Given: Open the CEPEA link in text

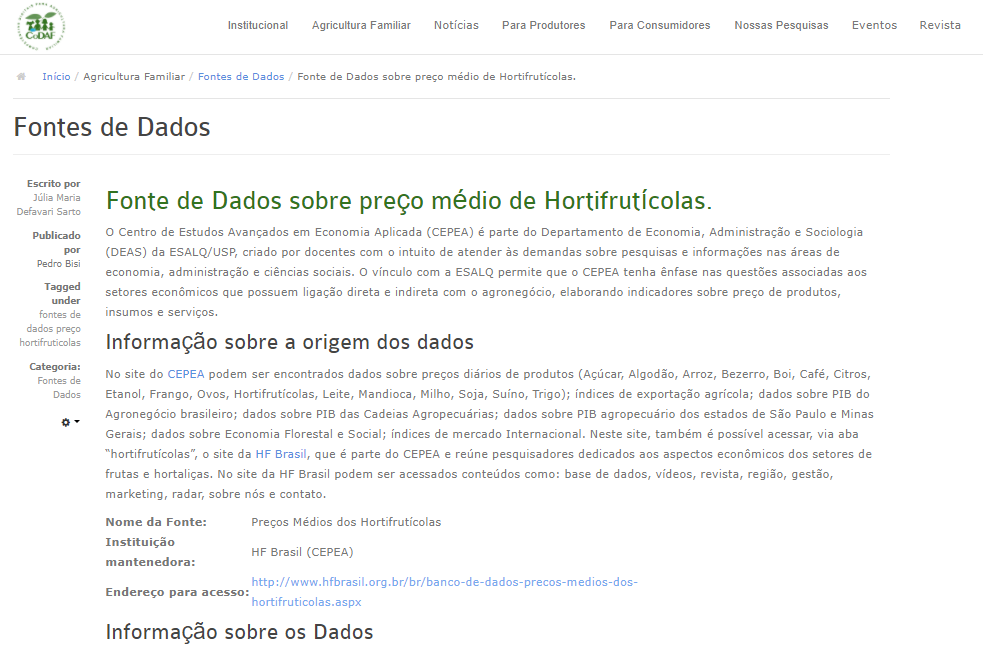Looking at the screenshot, I should 185,374.
